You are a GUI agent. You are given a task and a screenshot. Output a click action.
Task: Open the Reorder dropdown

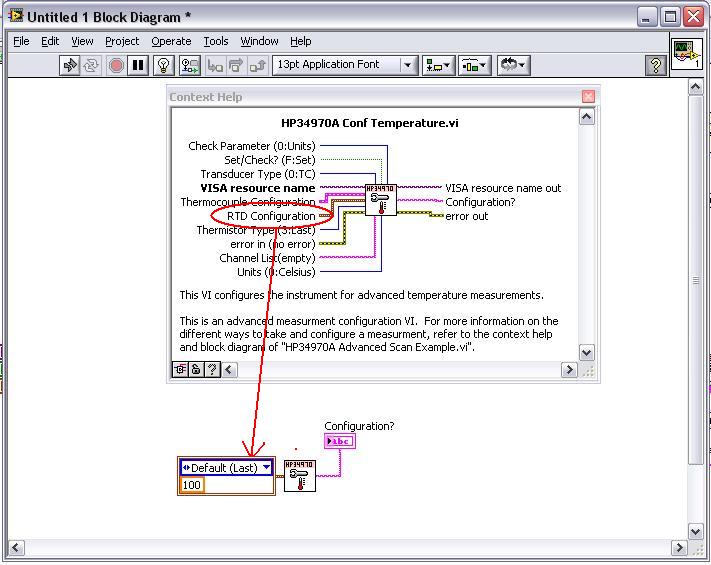pos(513,65)
